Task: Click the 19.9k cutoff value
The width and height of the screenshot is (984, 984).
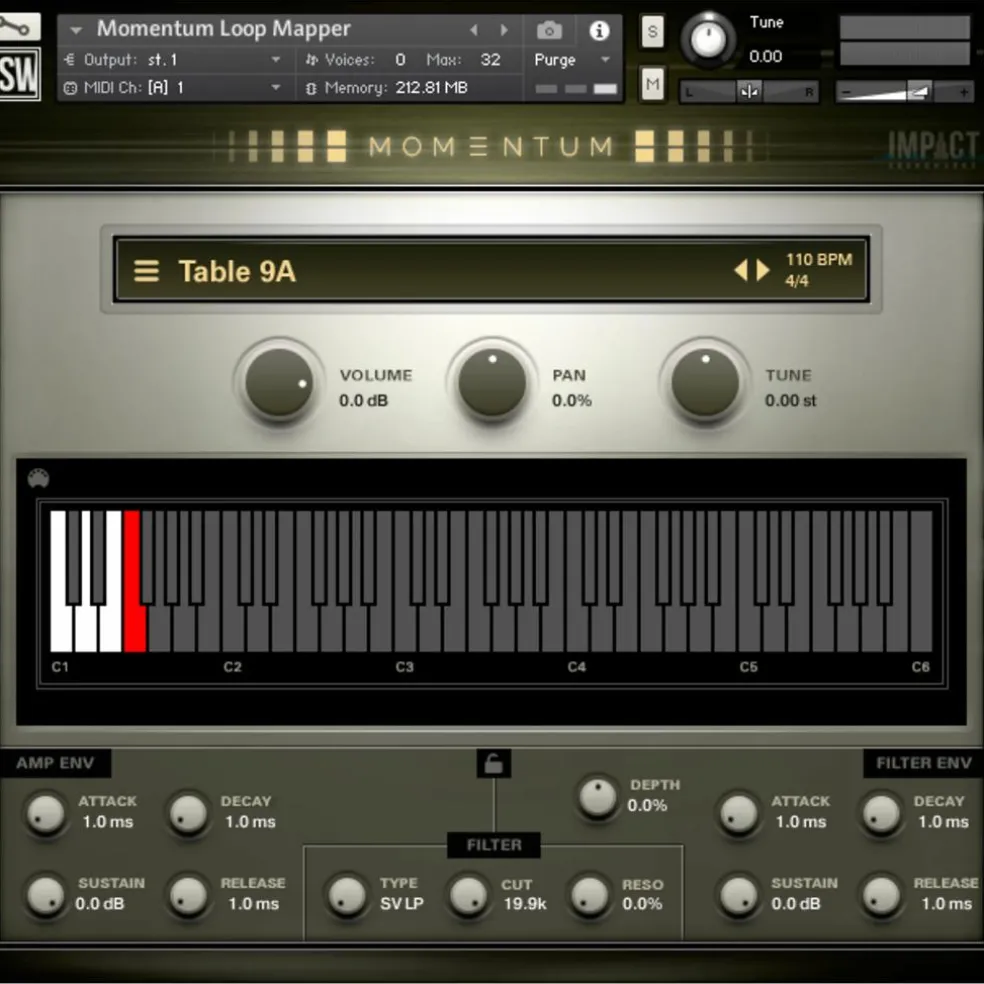Action: click(525, 904)
